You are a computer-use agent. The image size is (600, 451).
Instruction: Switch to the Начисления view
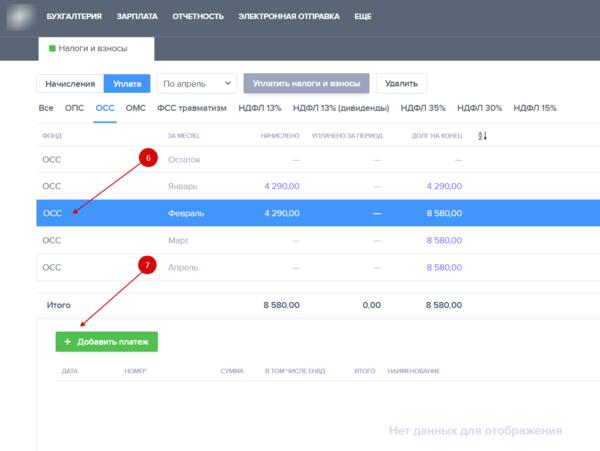(70, 84)
